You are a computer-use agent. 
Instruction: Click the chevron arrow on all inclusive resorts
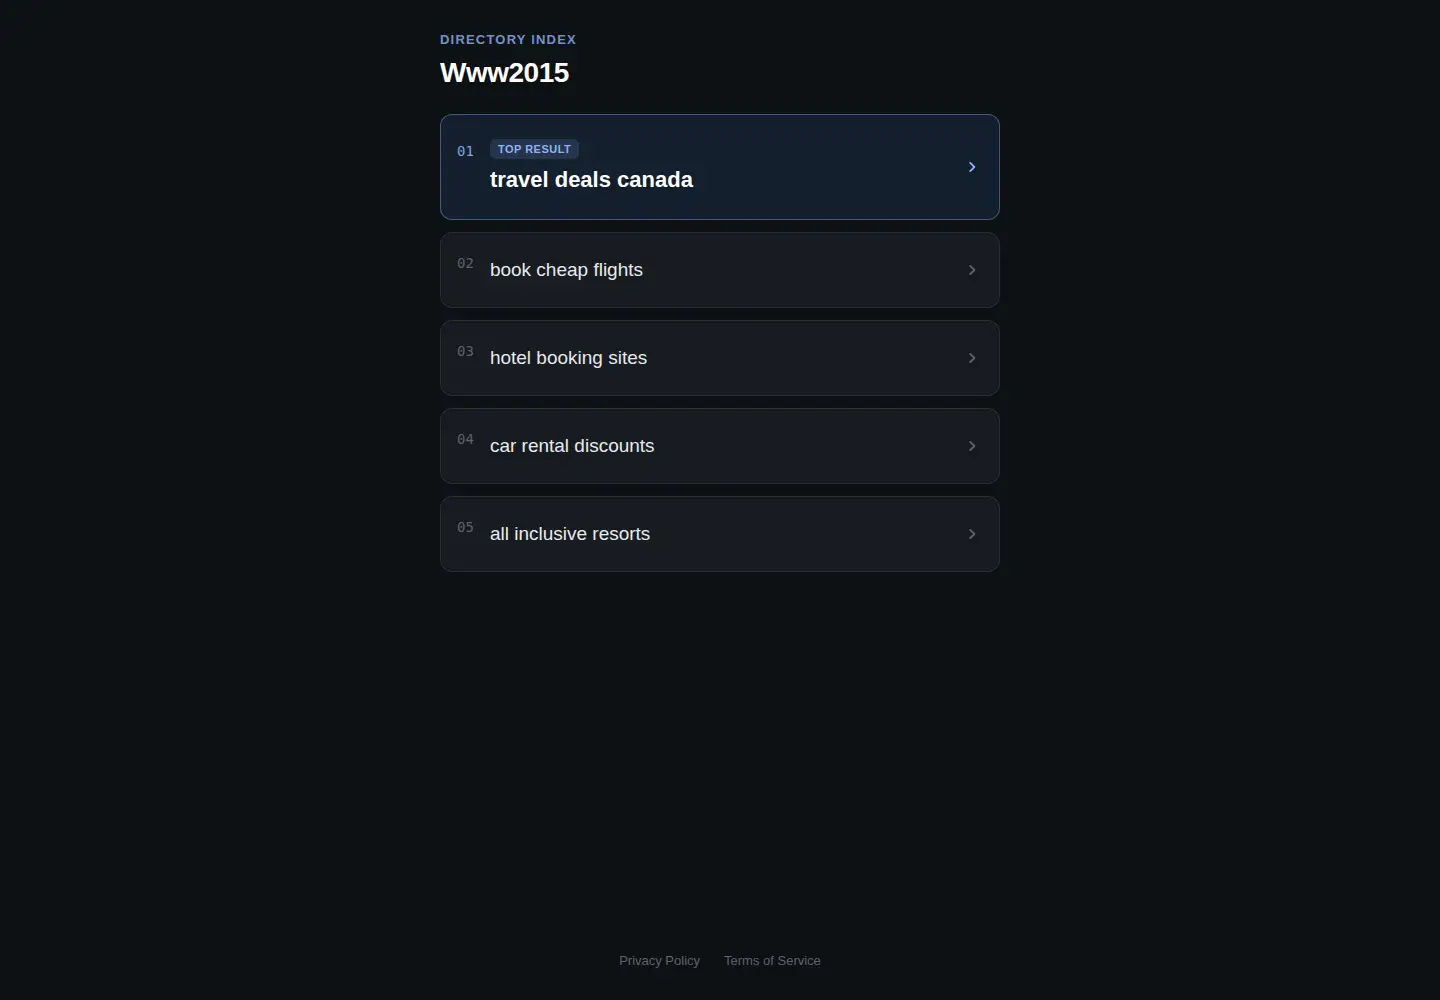click(971, 534)
